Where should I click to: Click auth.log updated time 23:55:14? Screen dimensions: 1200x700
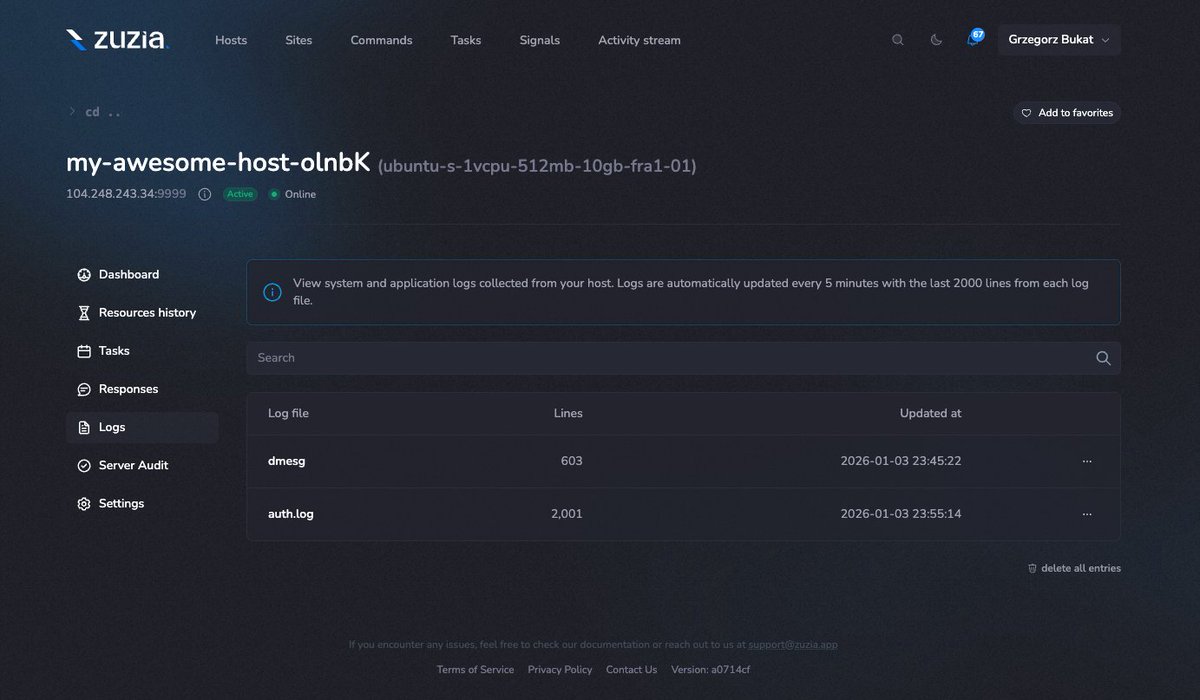(901, 514)
